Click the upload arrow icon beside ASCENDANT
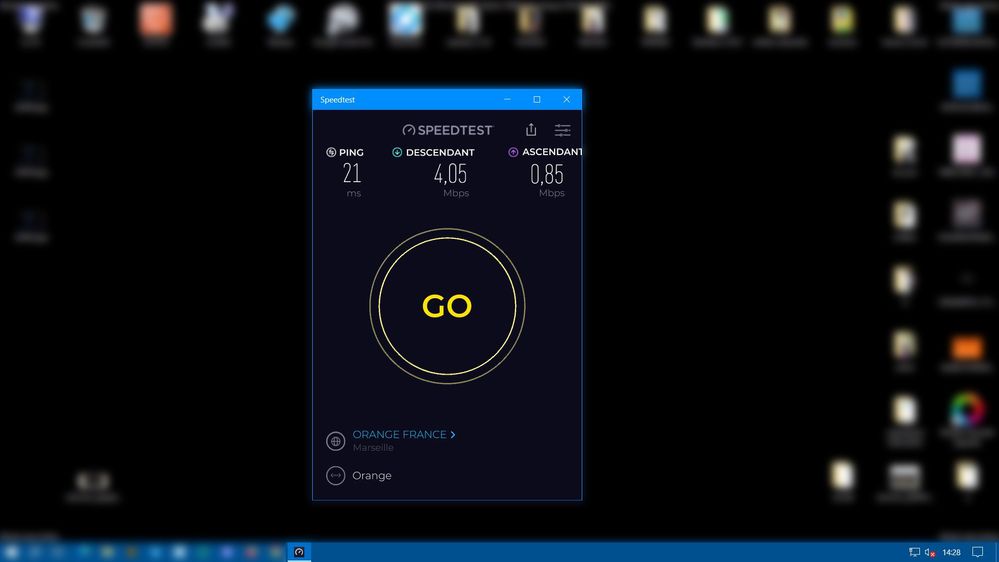This screenshot has width=999, height=562. click(513, 153)
